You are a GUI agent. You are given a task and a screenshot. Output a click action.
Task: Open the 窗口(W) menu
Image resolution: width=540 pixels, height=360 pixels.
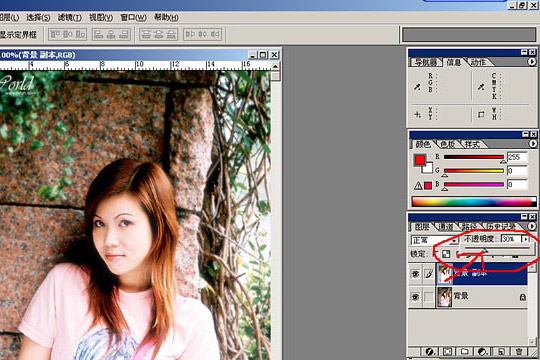point(134,17)
